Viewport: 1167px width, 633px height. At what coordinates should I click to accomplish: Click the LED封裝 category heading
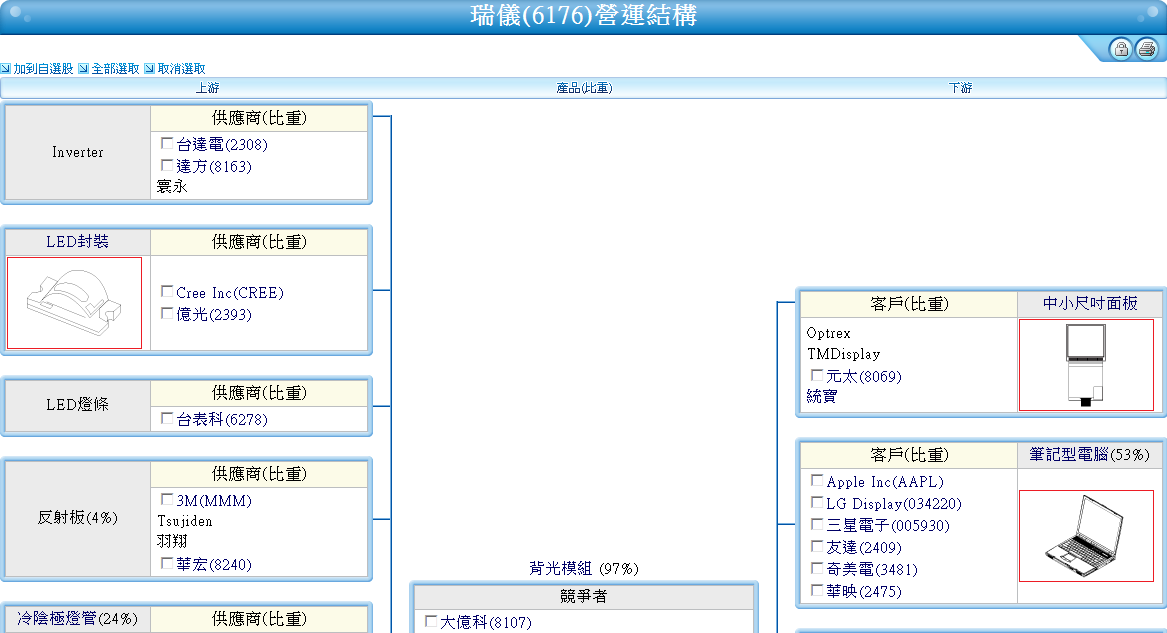click(77, 242)
